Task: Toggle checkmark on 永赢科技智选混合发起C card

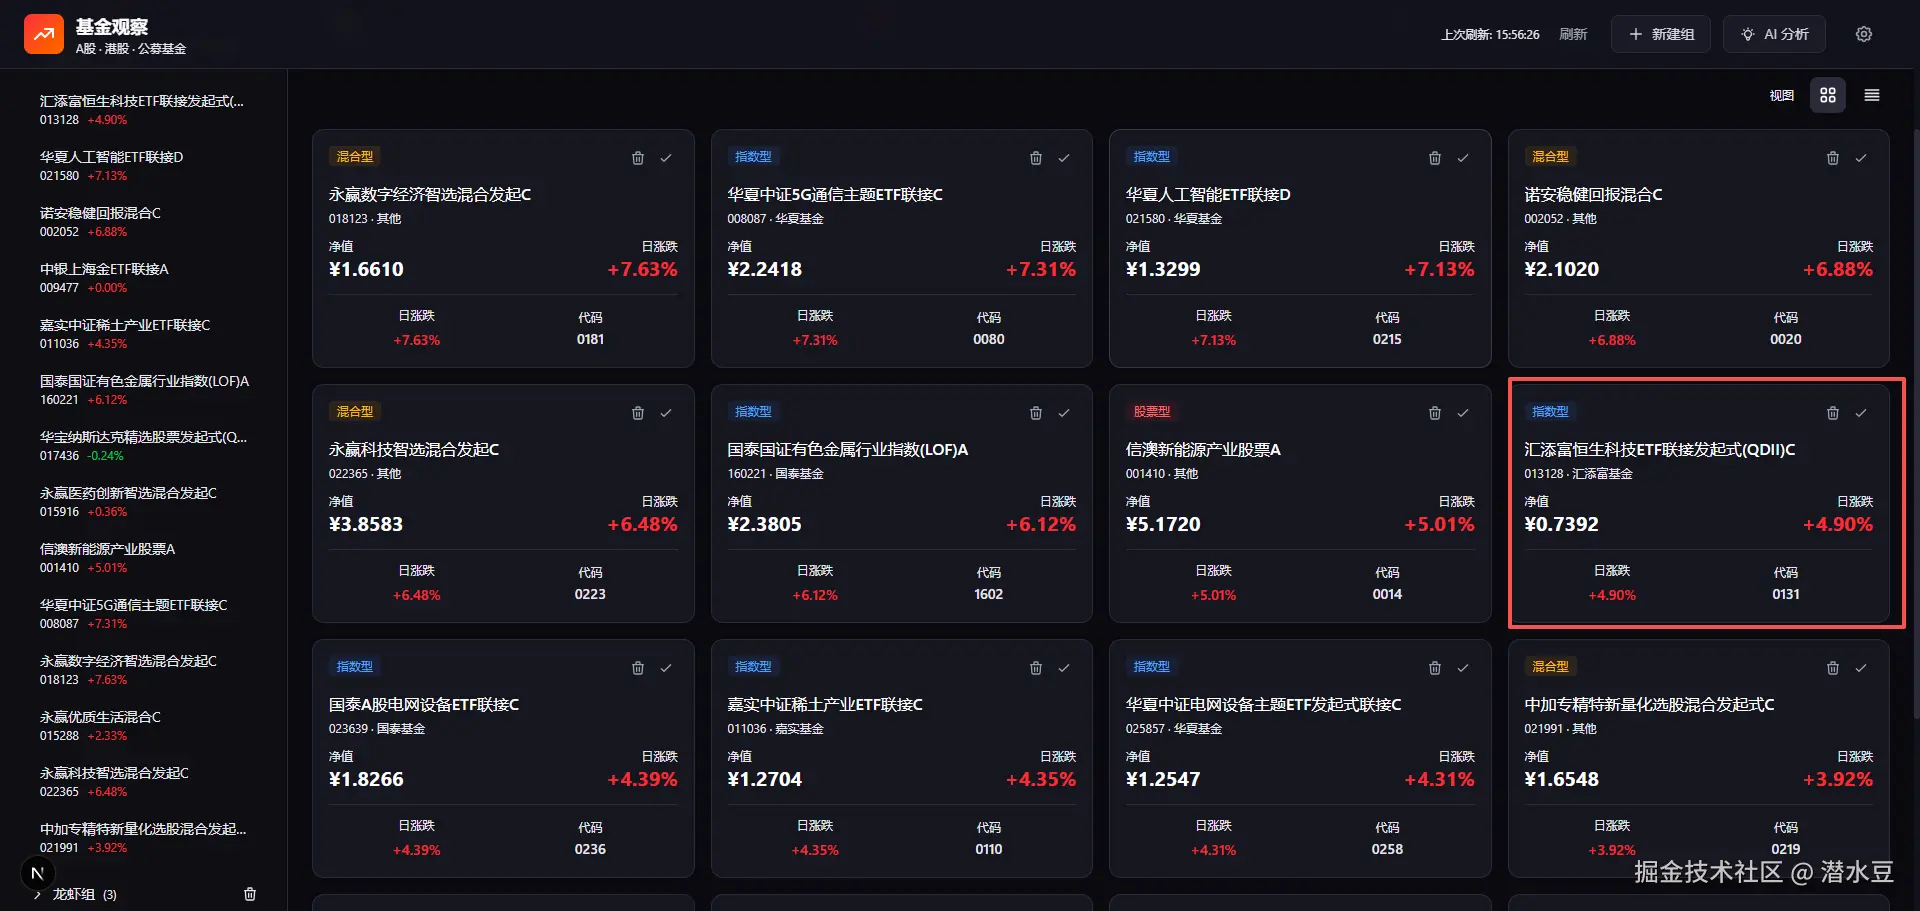Action: point(666,413)
